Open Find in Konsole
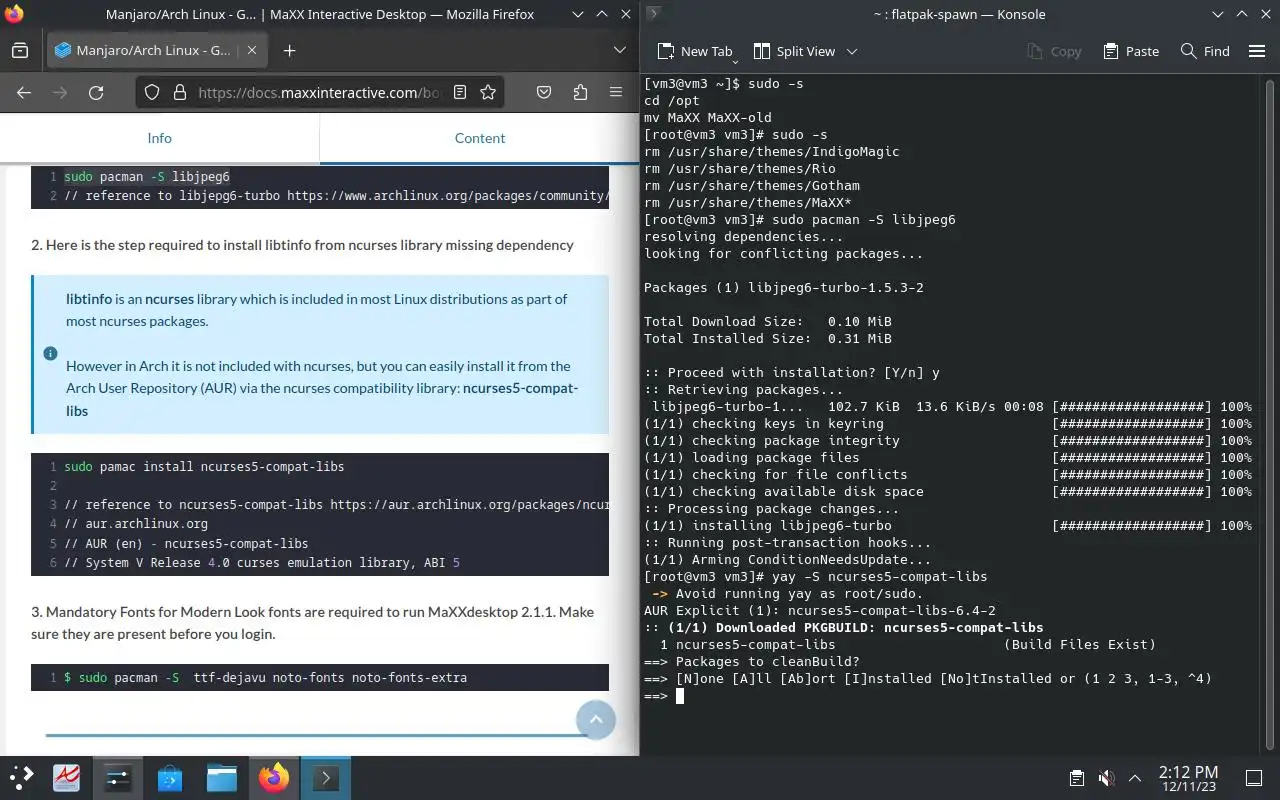 [x=1205, y=51]
